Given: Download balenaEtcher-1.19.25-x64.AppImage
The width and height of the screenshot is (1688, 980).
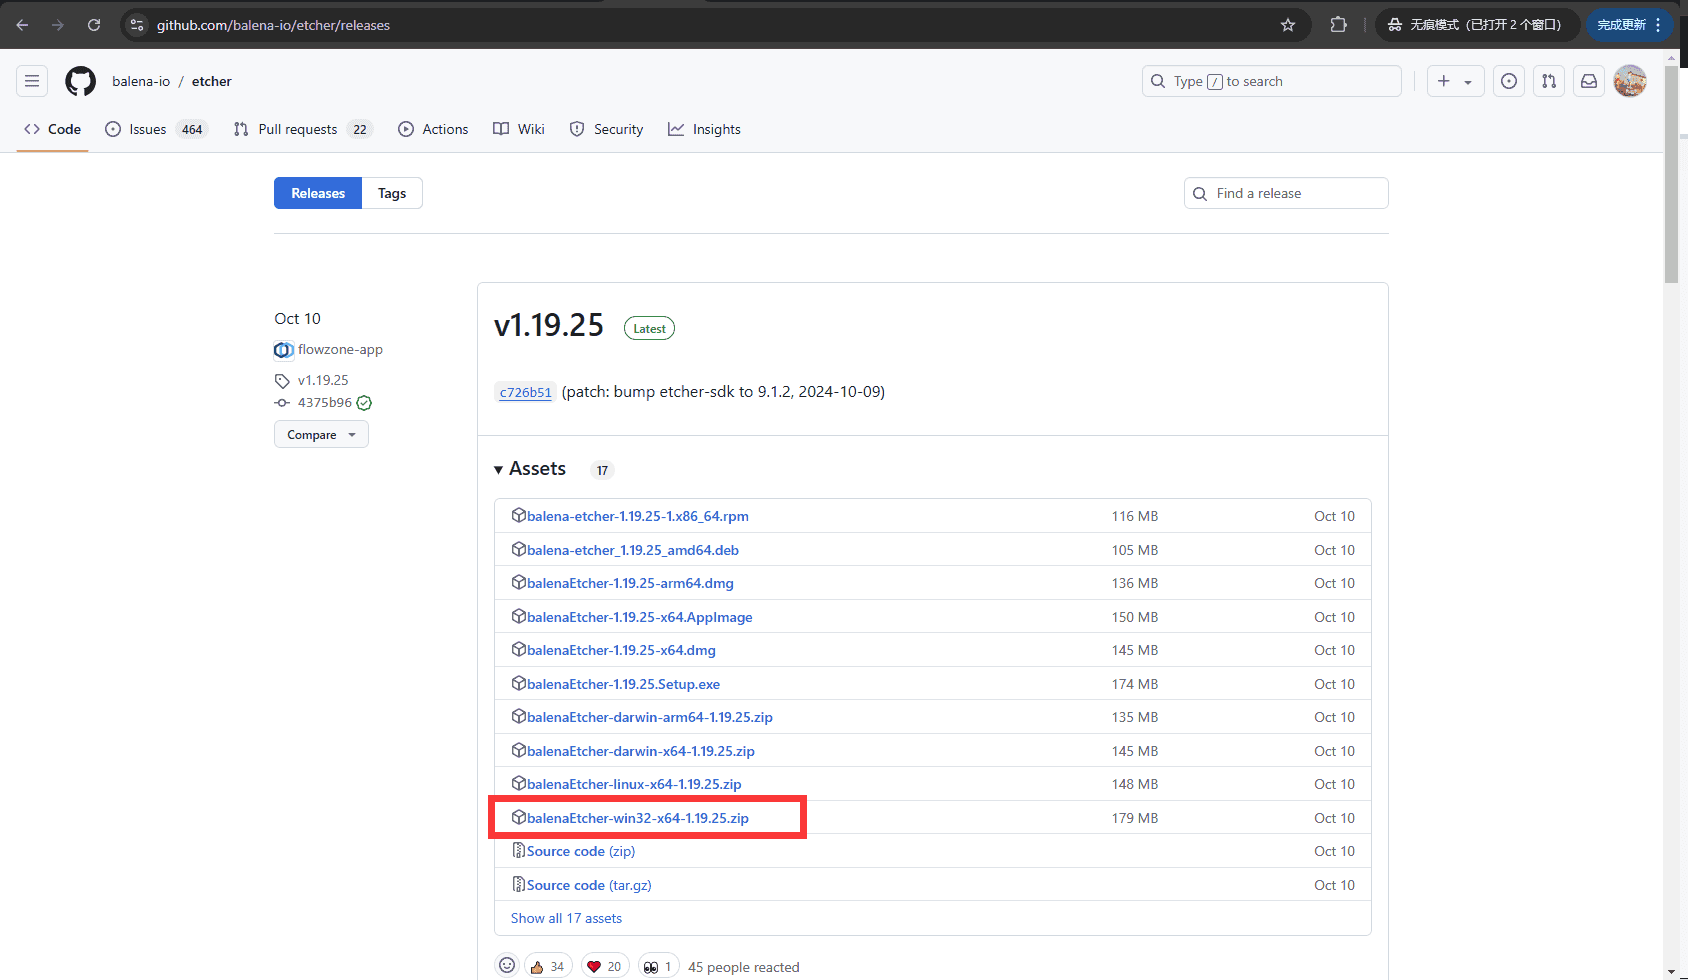Looking at the screenshot, I should [640, 617].
